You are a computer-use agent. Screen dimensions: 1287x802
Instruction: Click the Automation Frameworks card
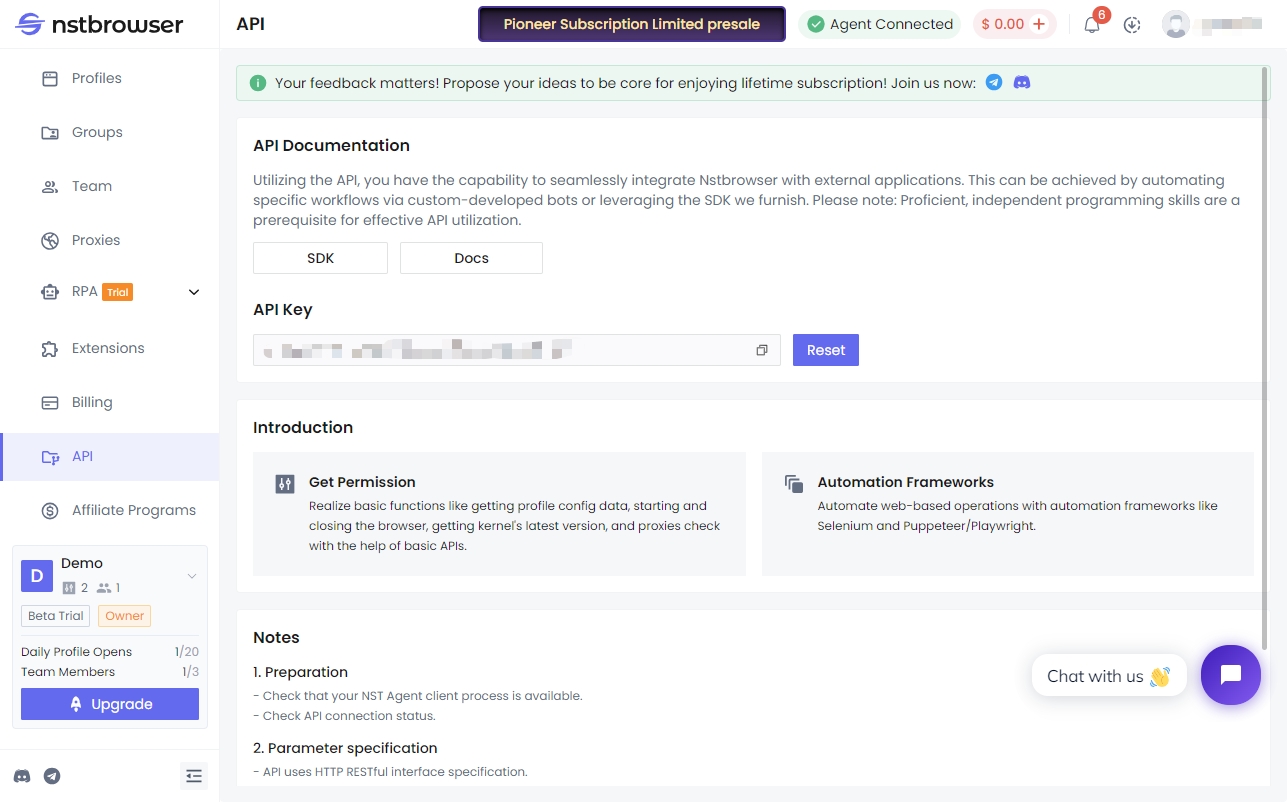[x=1008, y=514]
